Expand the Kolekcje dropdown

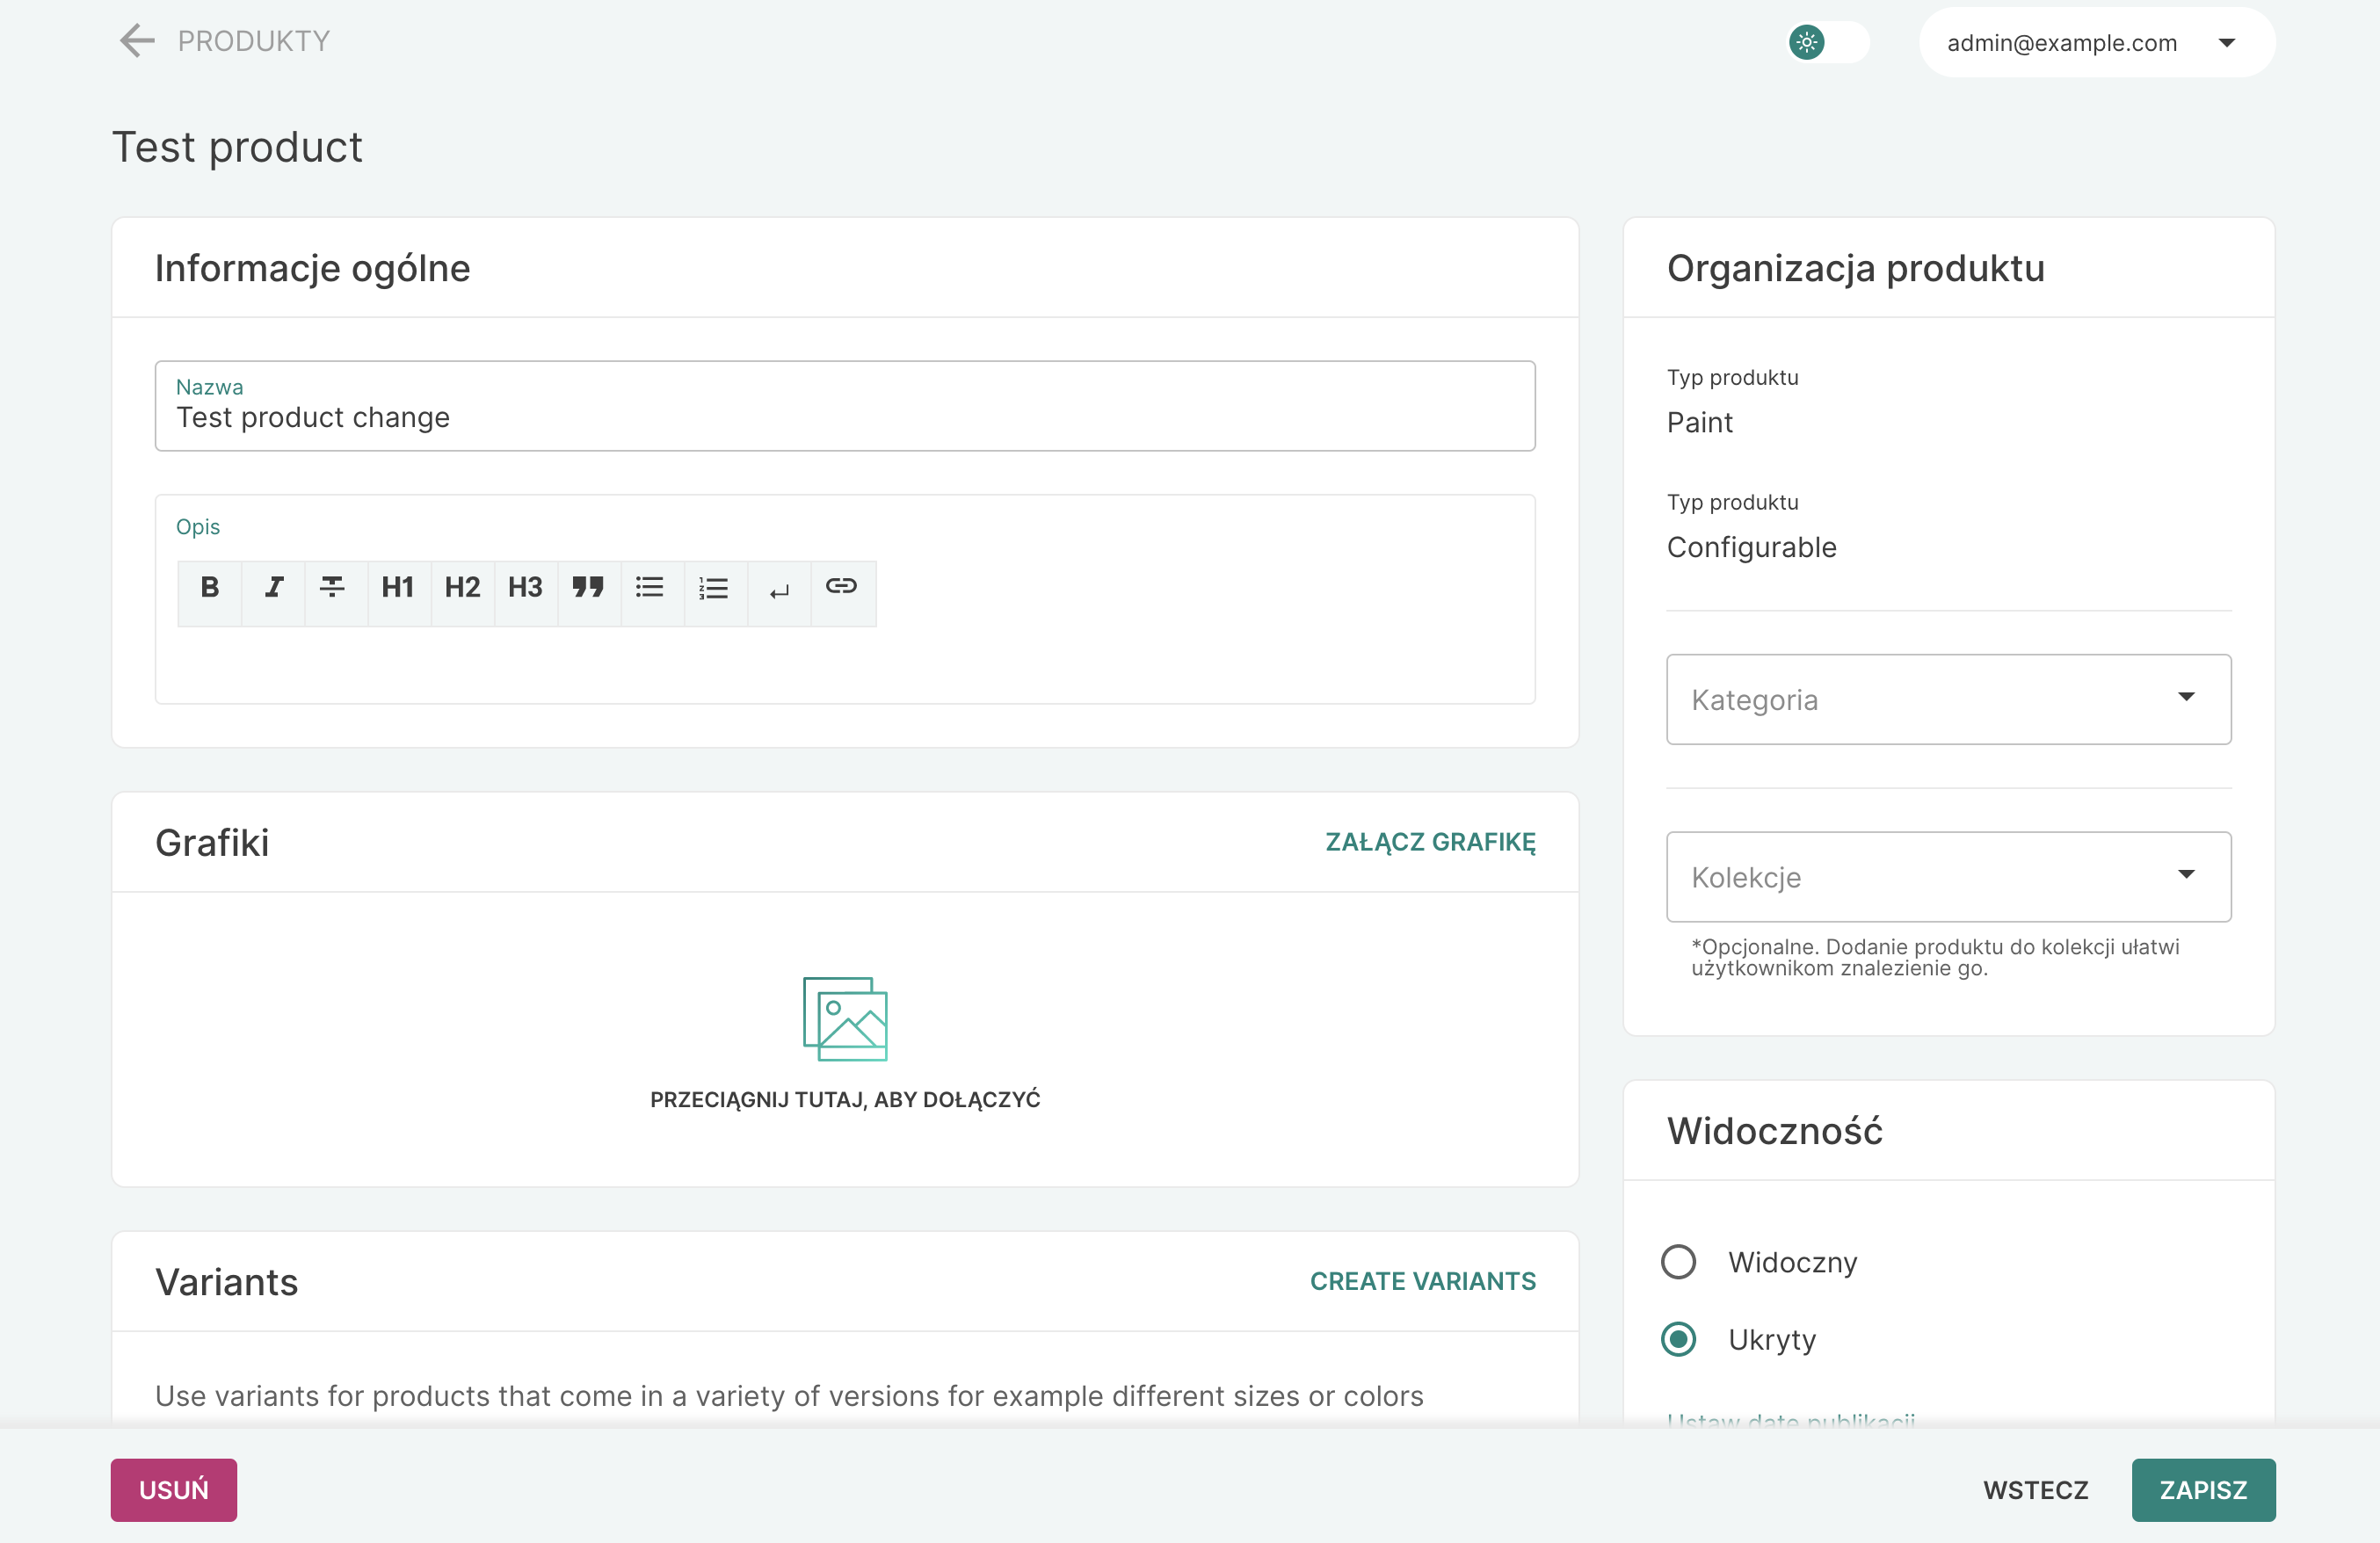(1947, 877)
